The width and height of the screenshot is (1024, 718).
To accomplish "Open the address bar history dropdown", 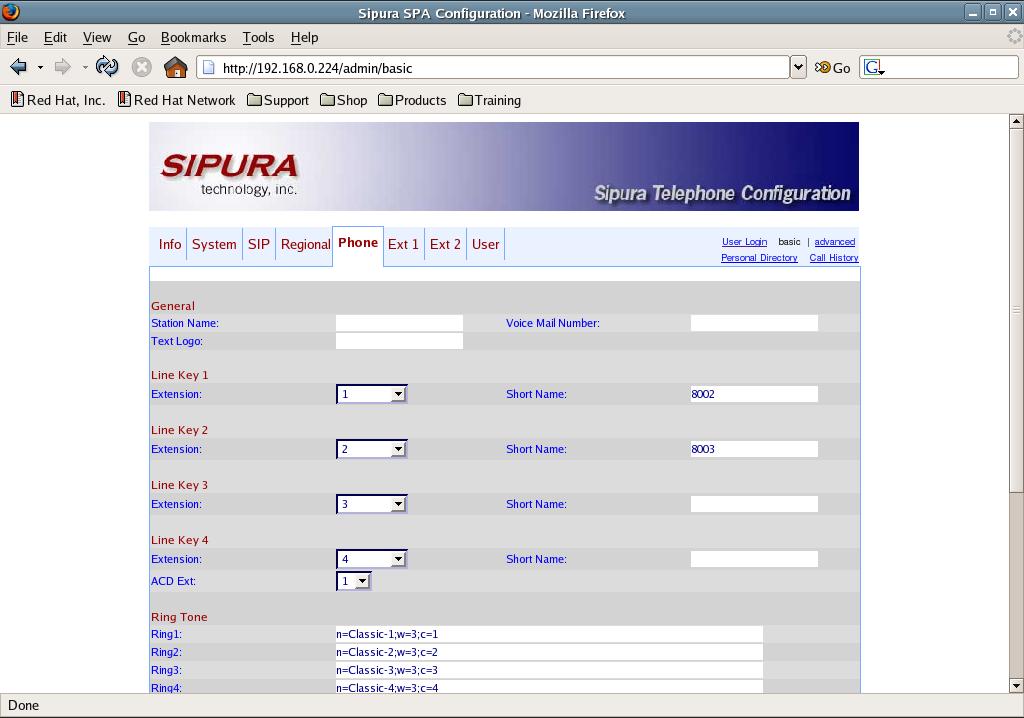I will point(798,67).
